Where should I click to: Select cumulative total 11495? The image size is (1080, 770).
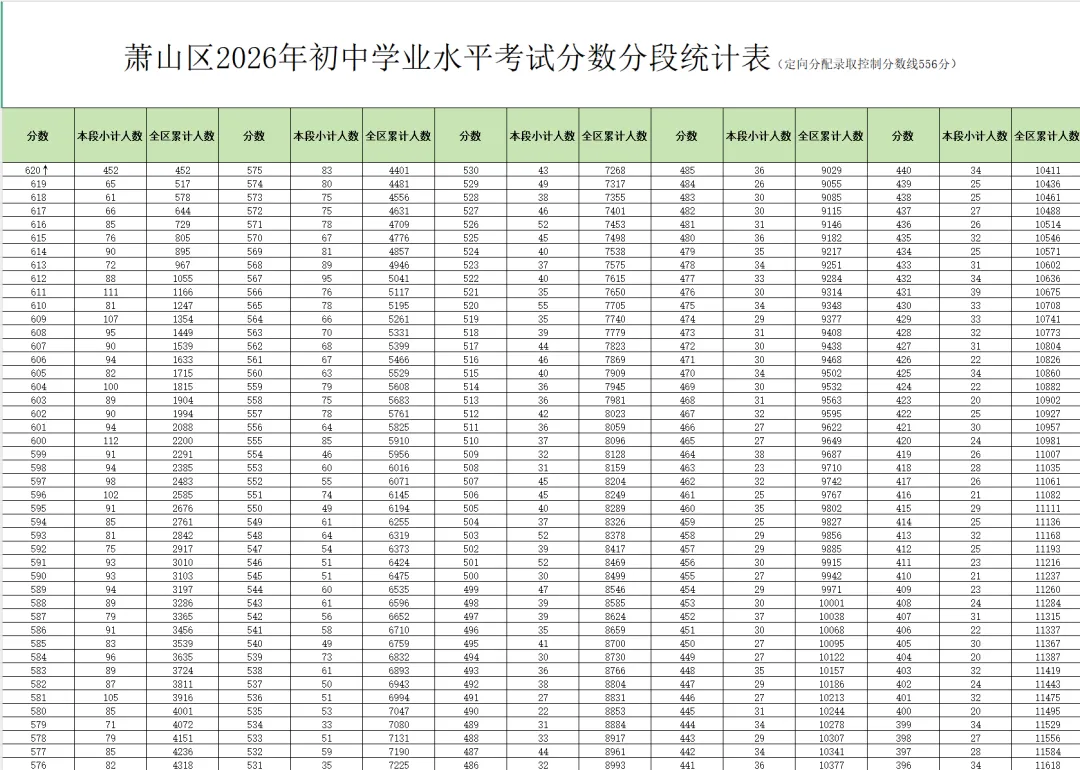click(1047, 711)
